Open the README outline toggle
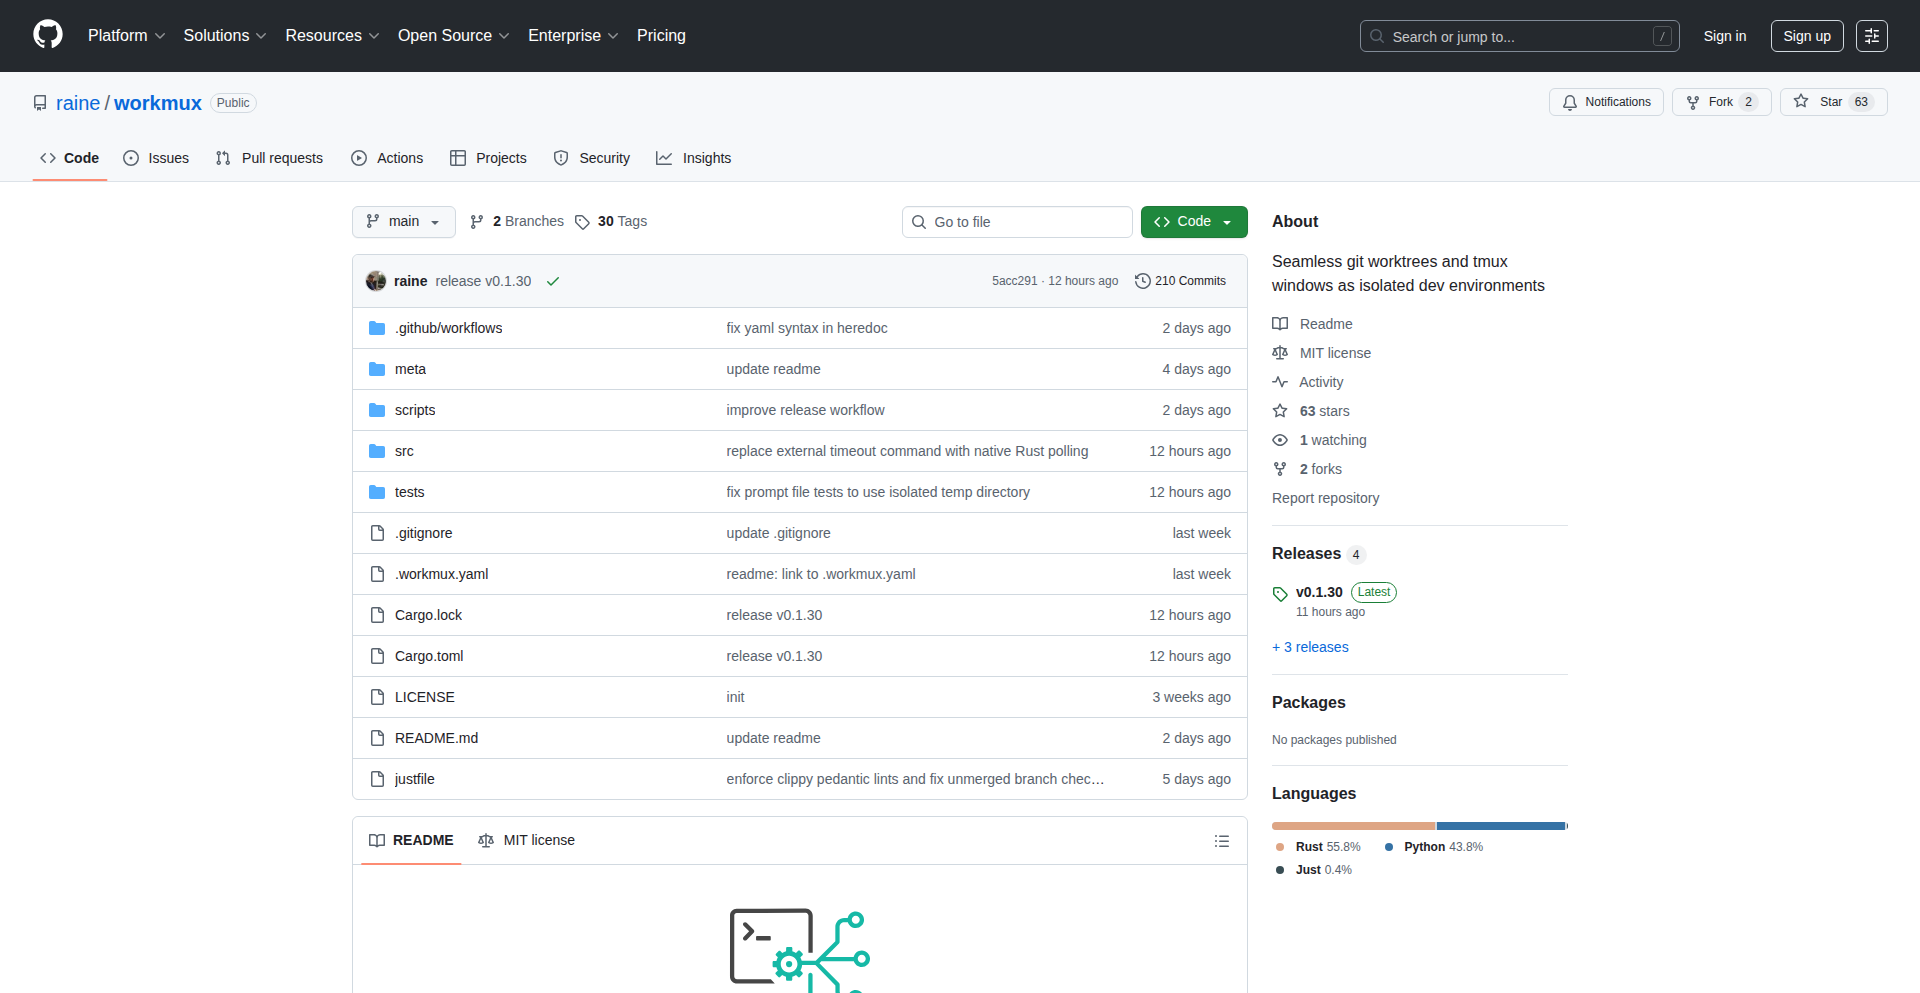Image resolution: width=1920 pixels, height=993 pixels. pos(1221,840)
